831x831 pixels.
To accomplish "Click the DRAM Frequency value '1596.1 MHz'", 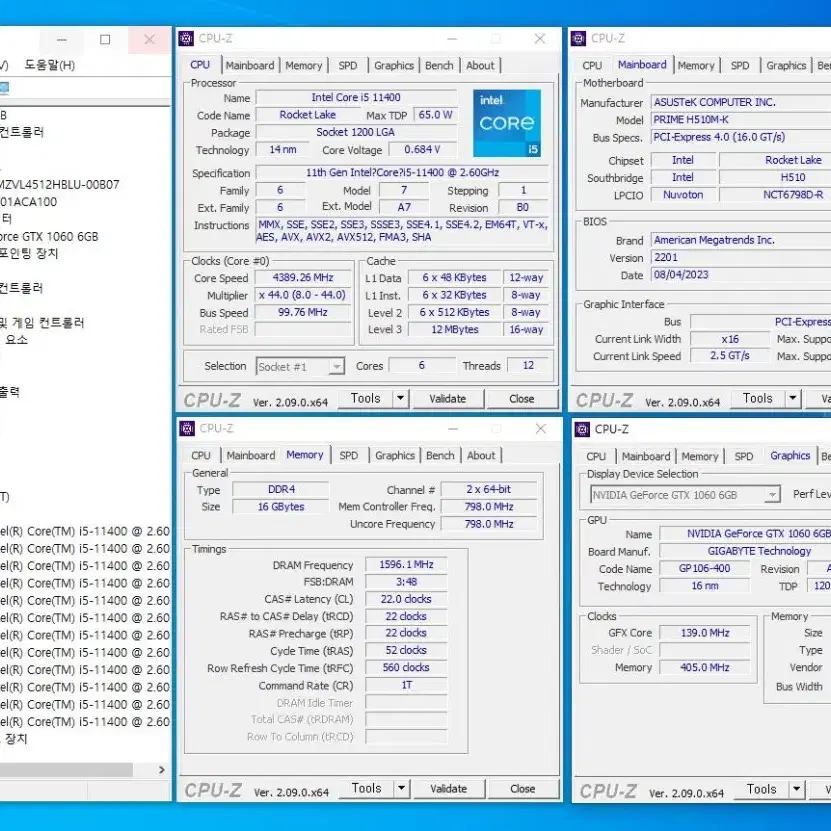I will [406, 565].
